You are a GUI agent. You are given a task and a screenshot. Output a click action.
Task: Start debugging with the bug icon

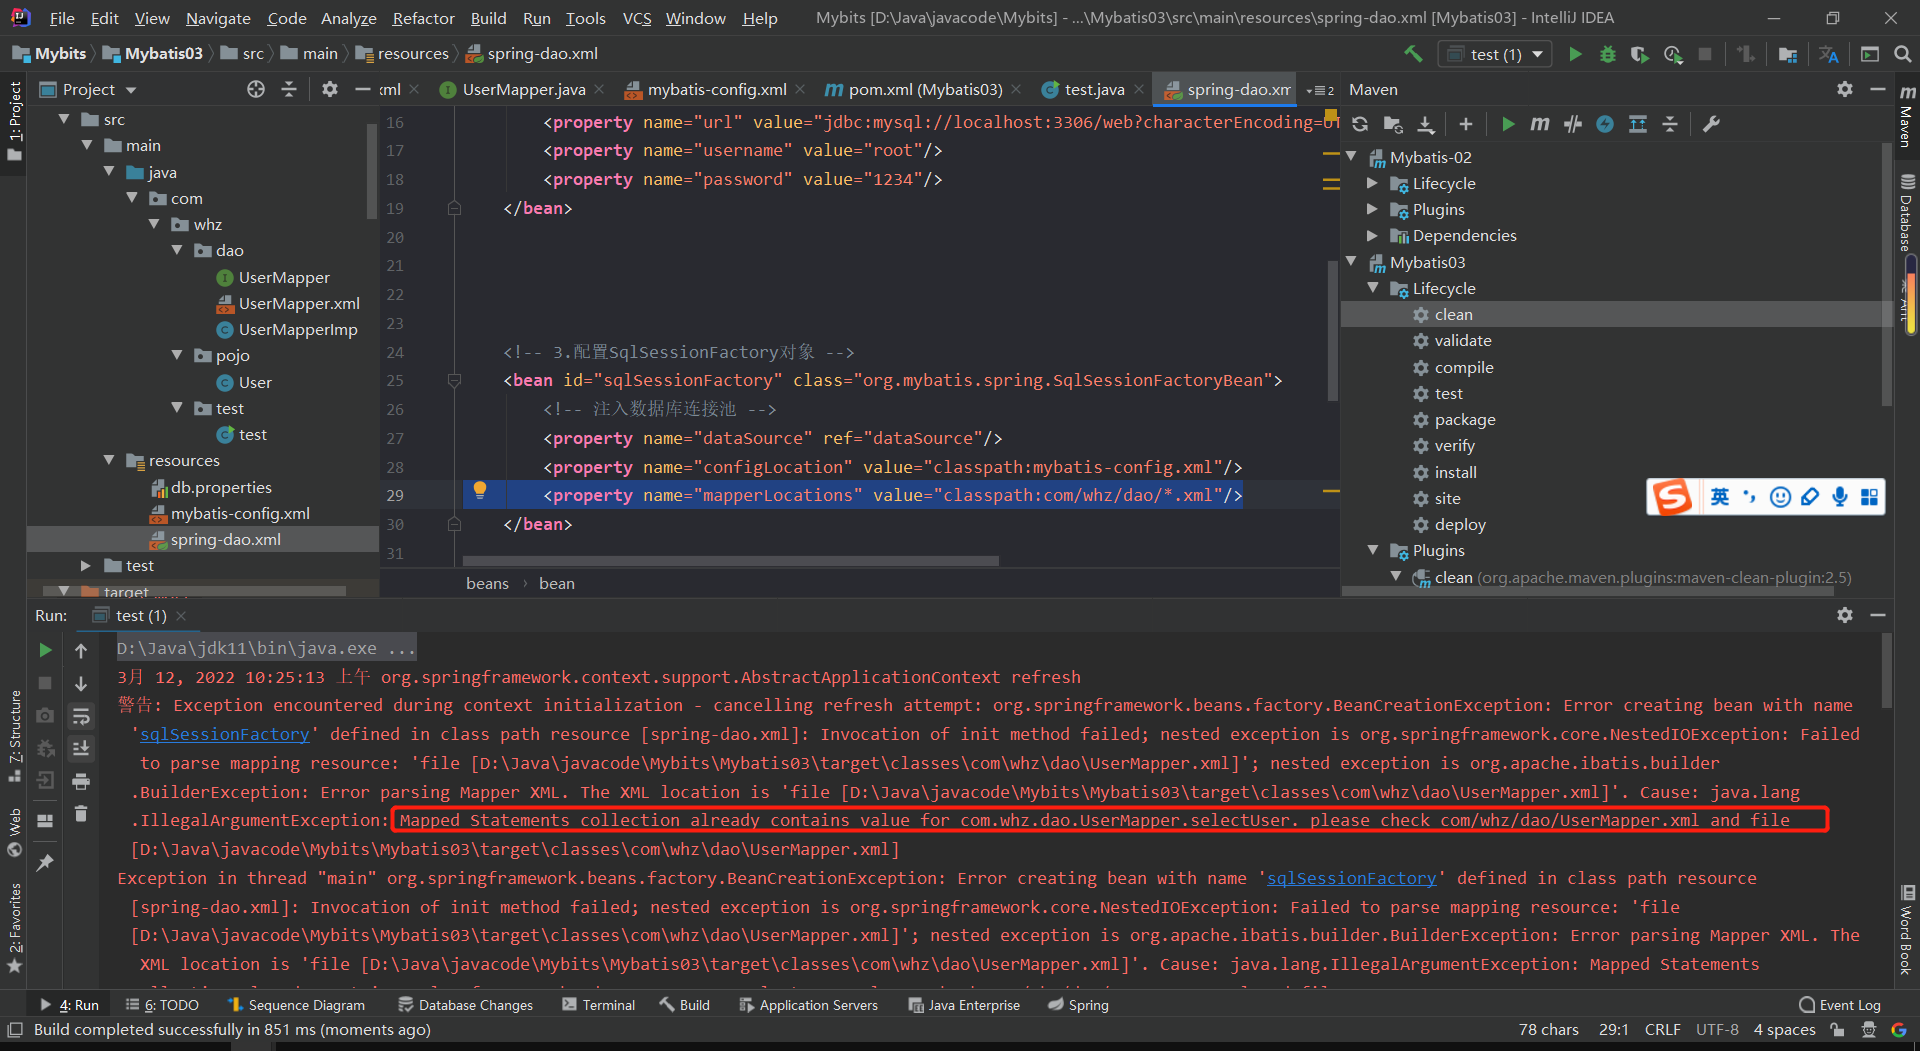[1607, 54]
